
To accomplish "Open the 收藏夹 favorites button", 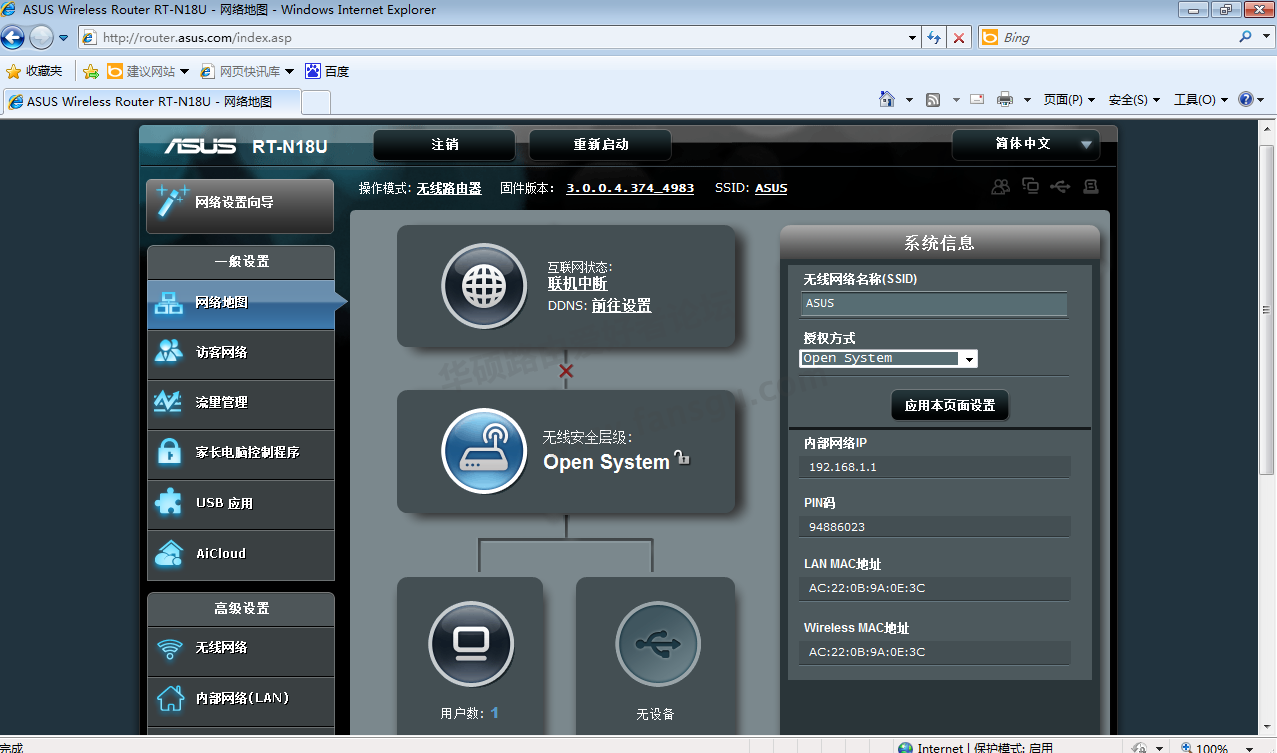I will (x=34, y=71).
